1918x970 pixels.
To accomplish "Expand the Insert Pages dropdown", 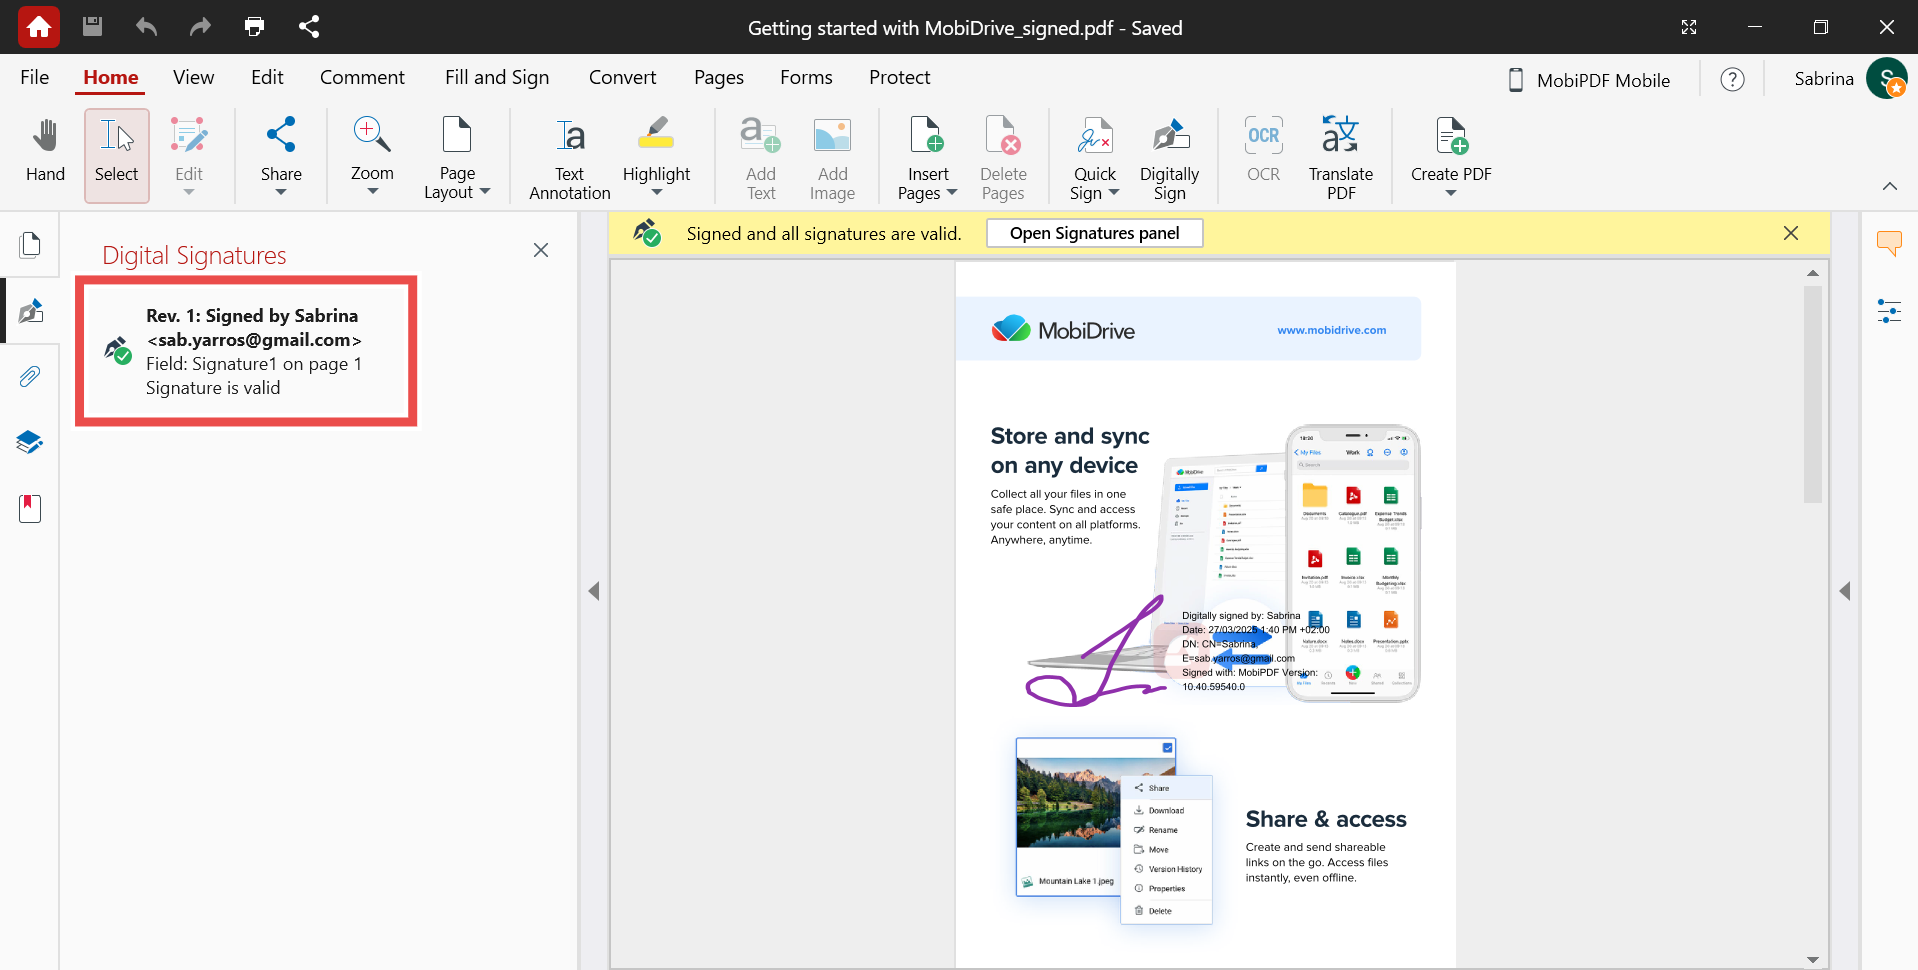I will click(952, 192).
